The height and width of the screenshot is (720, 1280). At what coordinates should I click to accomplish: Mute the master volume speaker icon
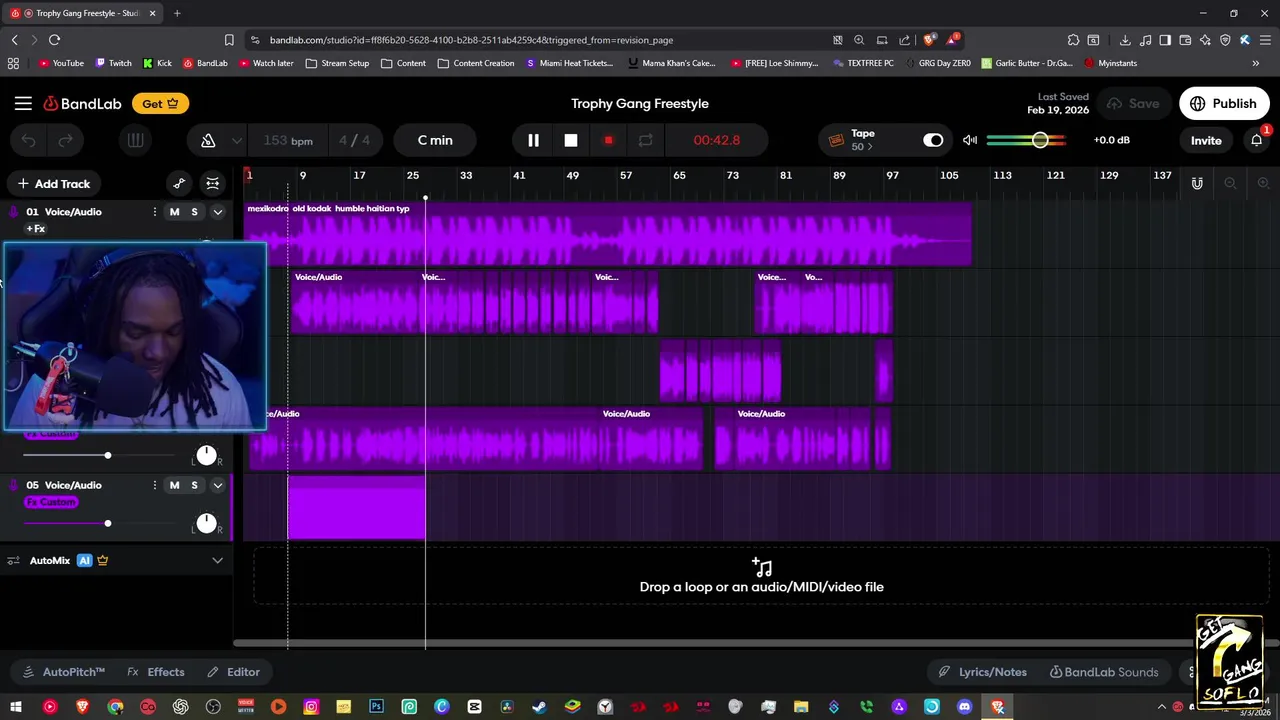(970, 140)
